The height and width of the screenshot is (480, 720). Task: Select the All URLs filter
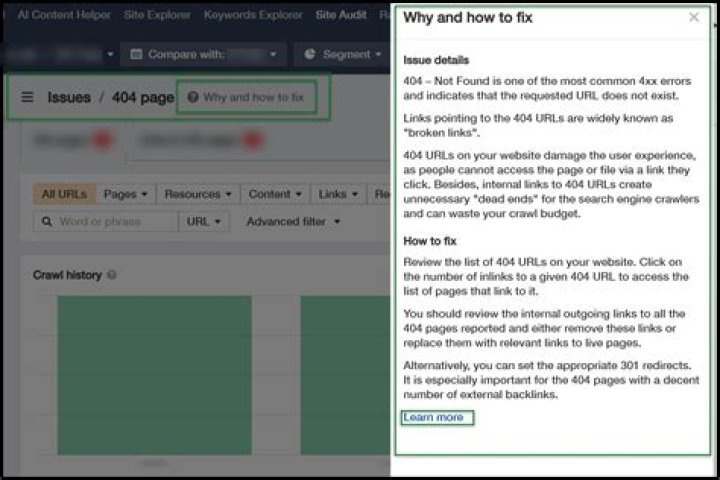coord(64,194)
